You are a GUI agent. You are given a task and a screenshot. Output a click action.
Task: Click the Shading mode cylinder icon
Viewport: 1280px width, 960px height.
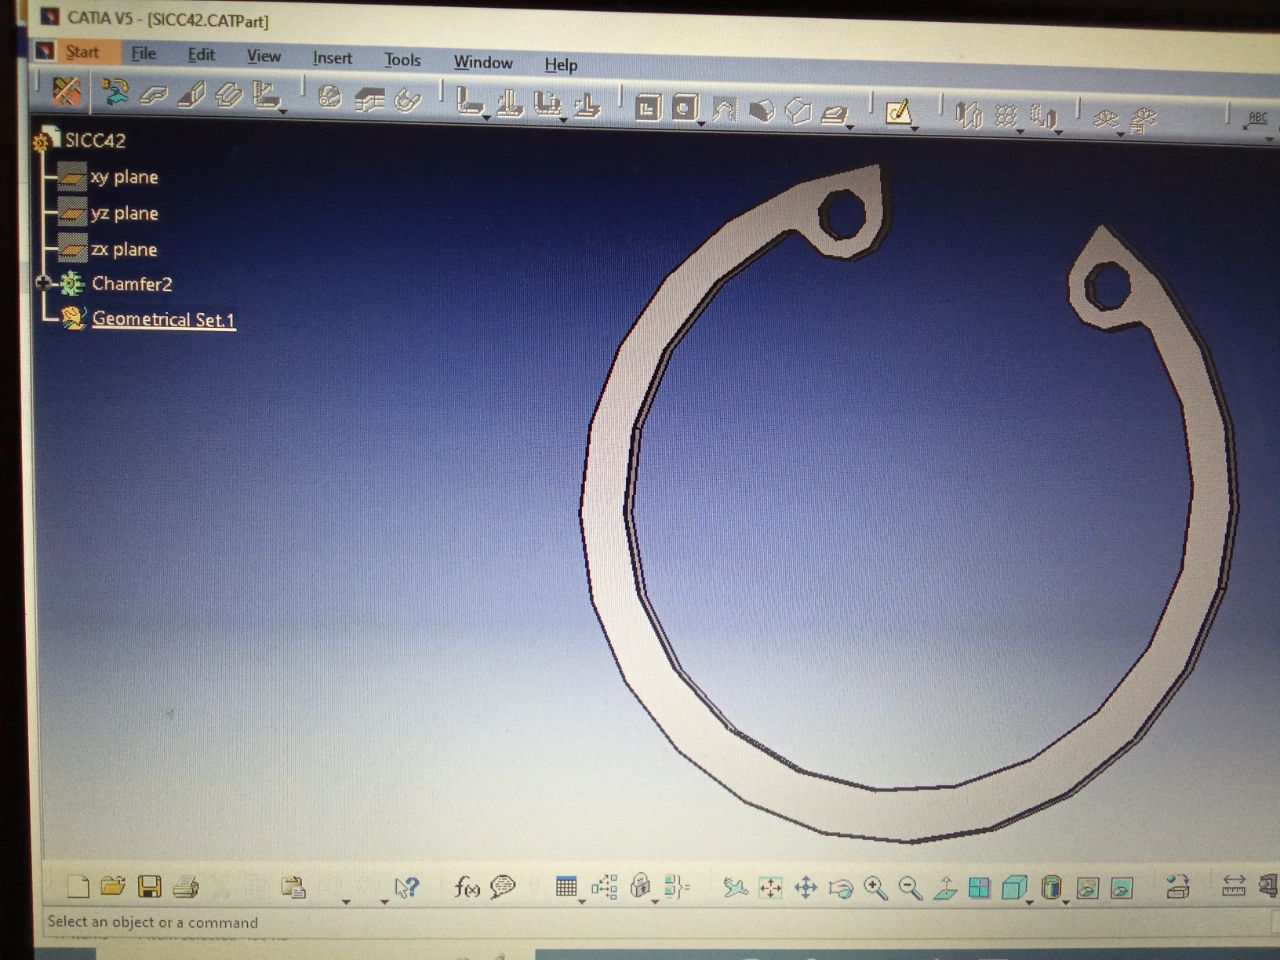(x=1050, y=888)
